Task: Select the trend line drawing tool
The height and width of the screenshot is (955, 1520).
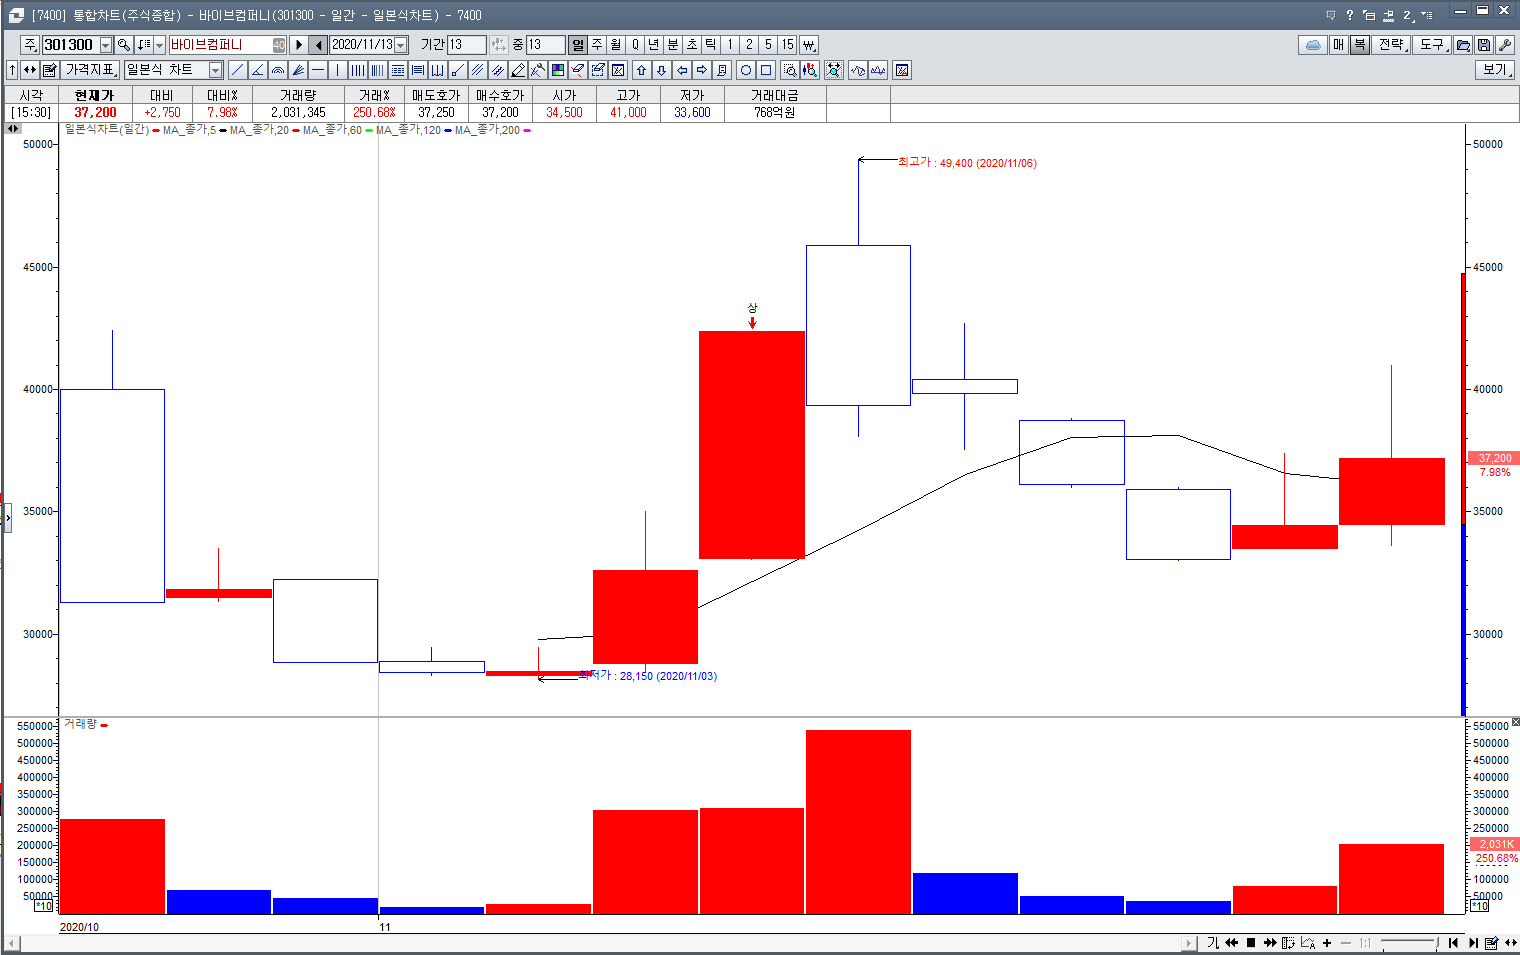Action: pos(238,70)
